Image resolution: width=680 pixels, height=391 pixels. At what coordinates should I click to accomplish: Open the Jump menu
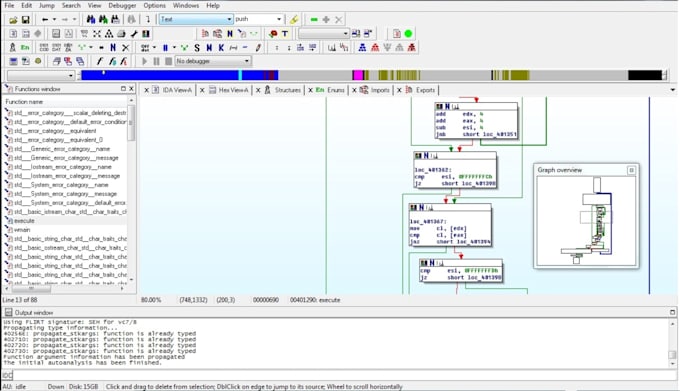click(47, 5)
